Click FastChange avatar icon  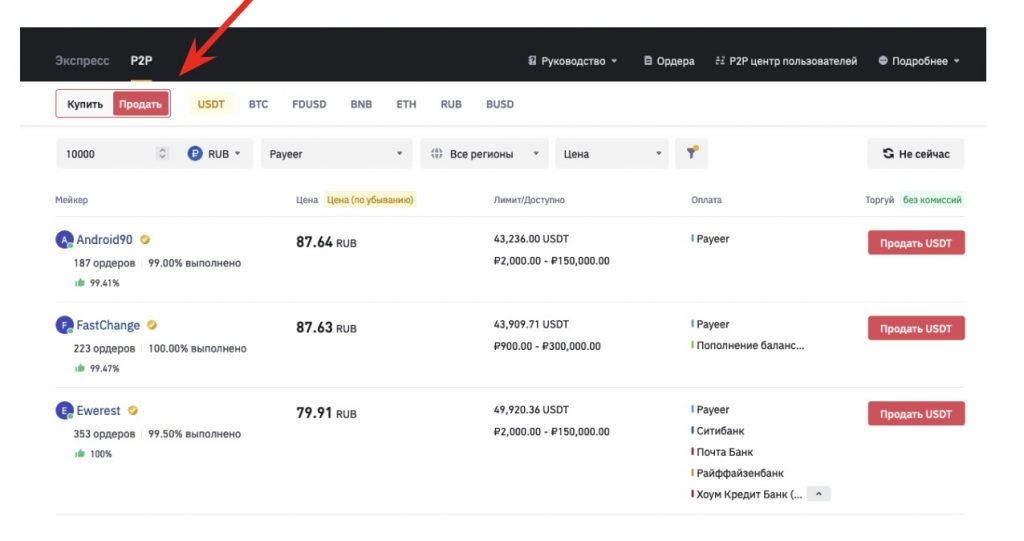[64, 325]
